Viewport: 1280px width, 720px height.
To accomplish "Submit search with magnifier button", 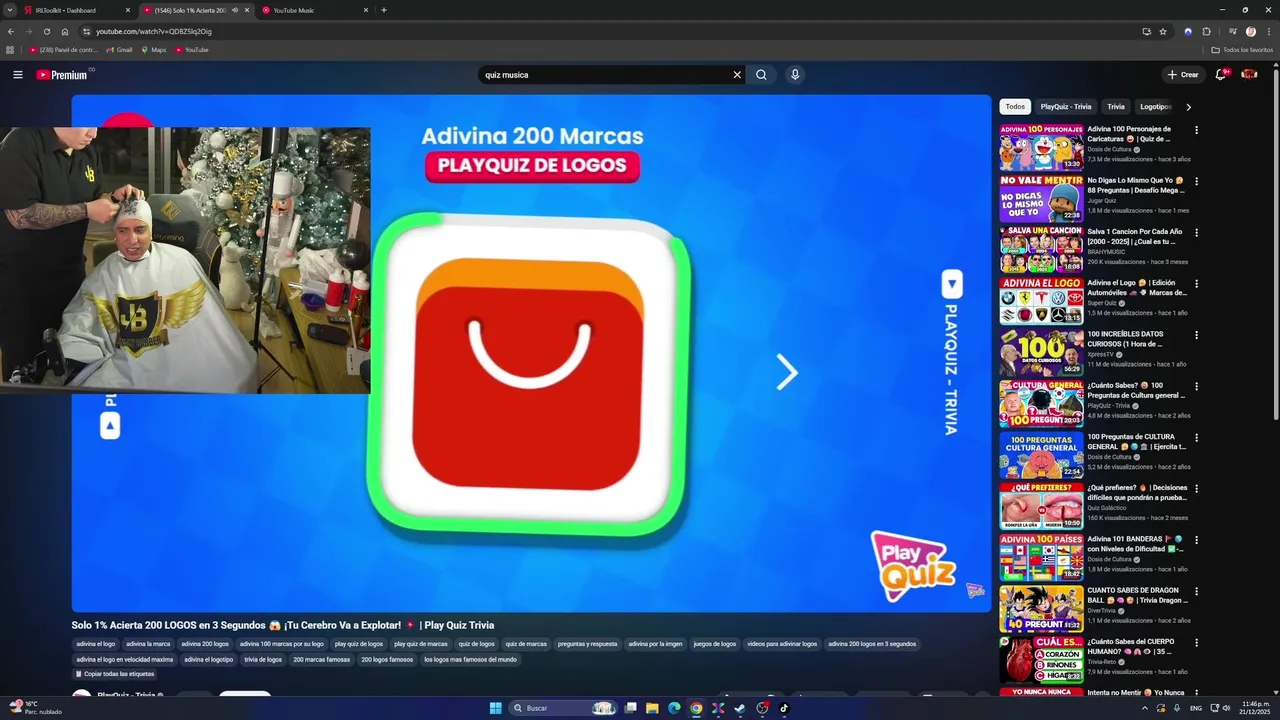I will click(x=761, y=75).
